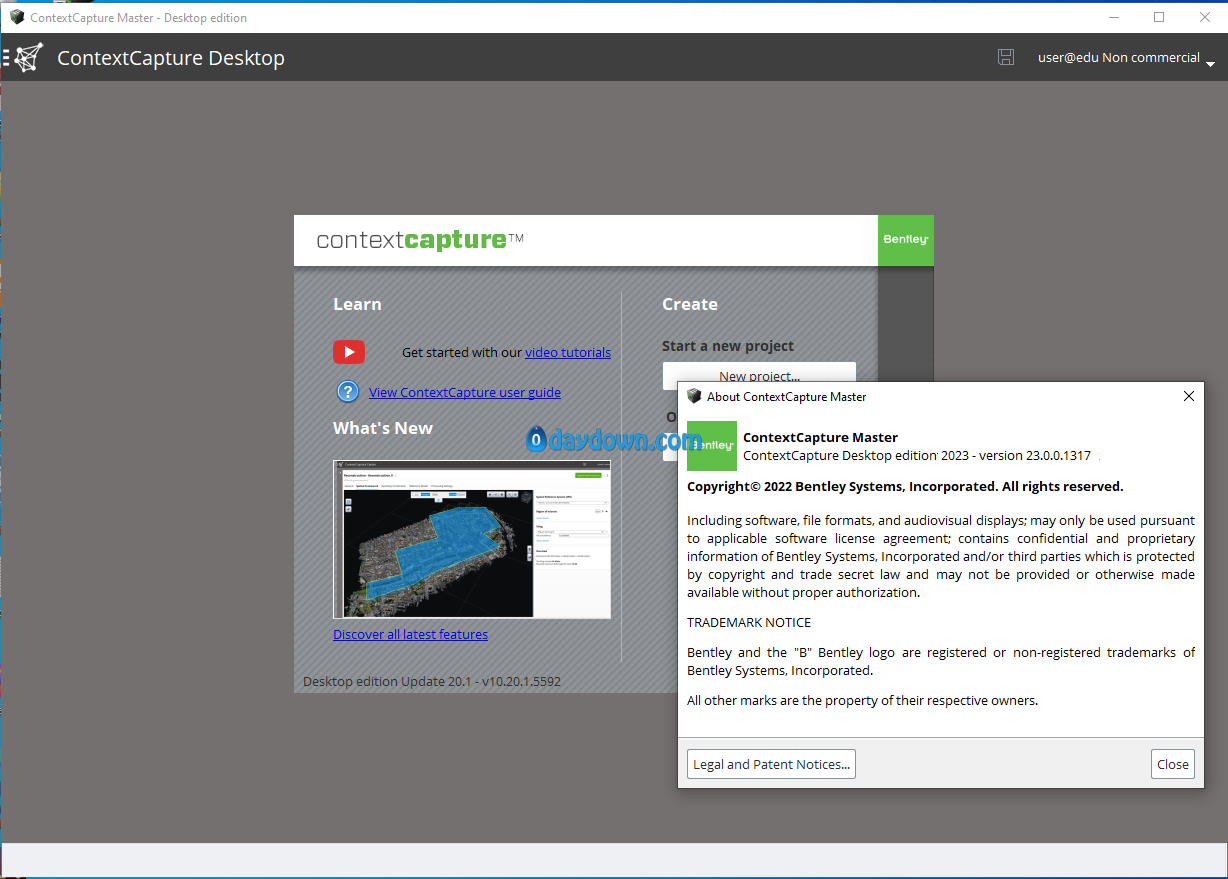Click the app icon in main window title bar
The width and height of the screenshot is (1228, 879).
click(17, 17)
